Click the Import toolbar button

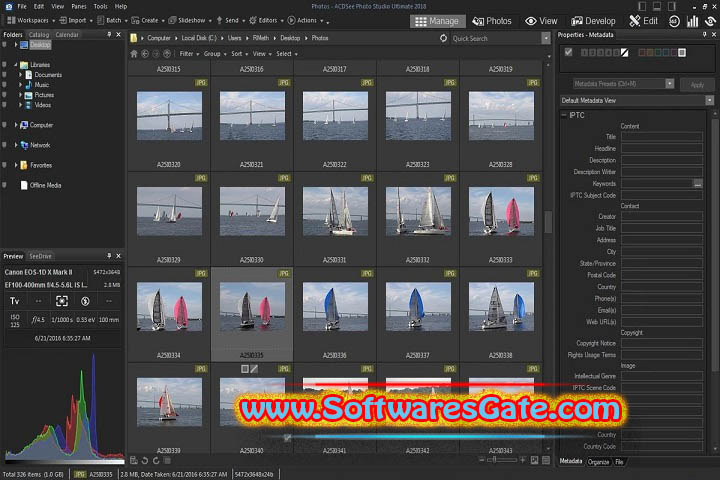point(73,20)
